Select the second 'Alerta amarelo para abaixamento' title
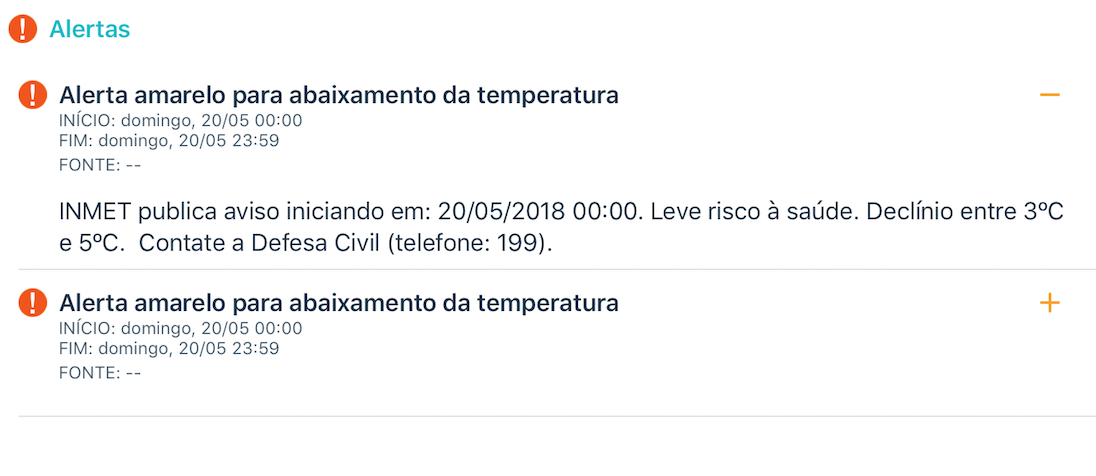The image size is (1096, 476). pos(339,303)
